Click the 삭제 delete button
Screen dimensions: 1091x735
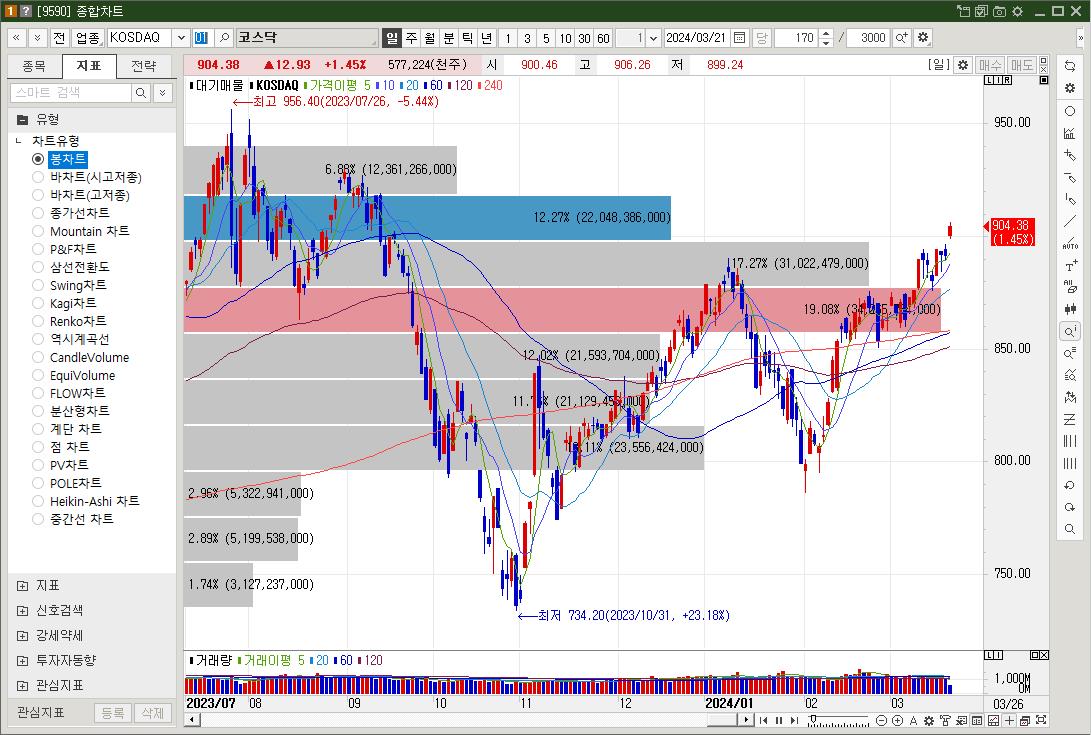pos(152,713)
